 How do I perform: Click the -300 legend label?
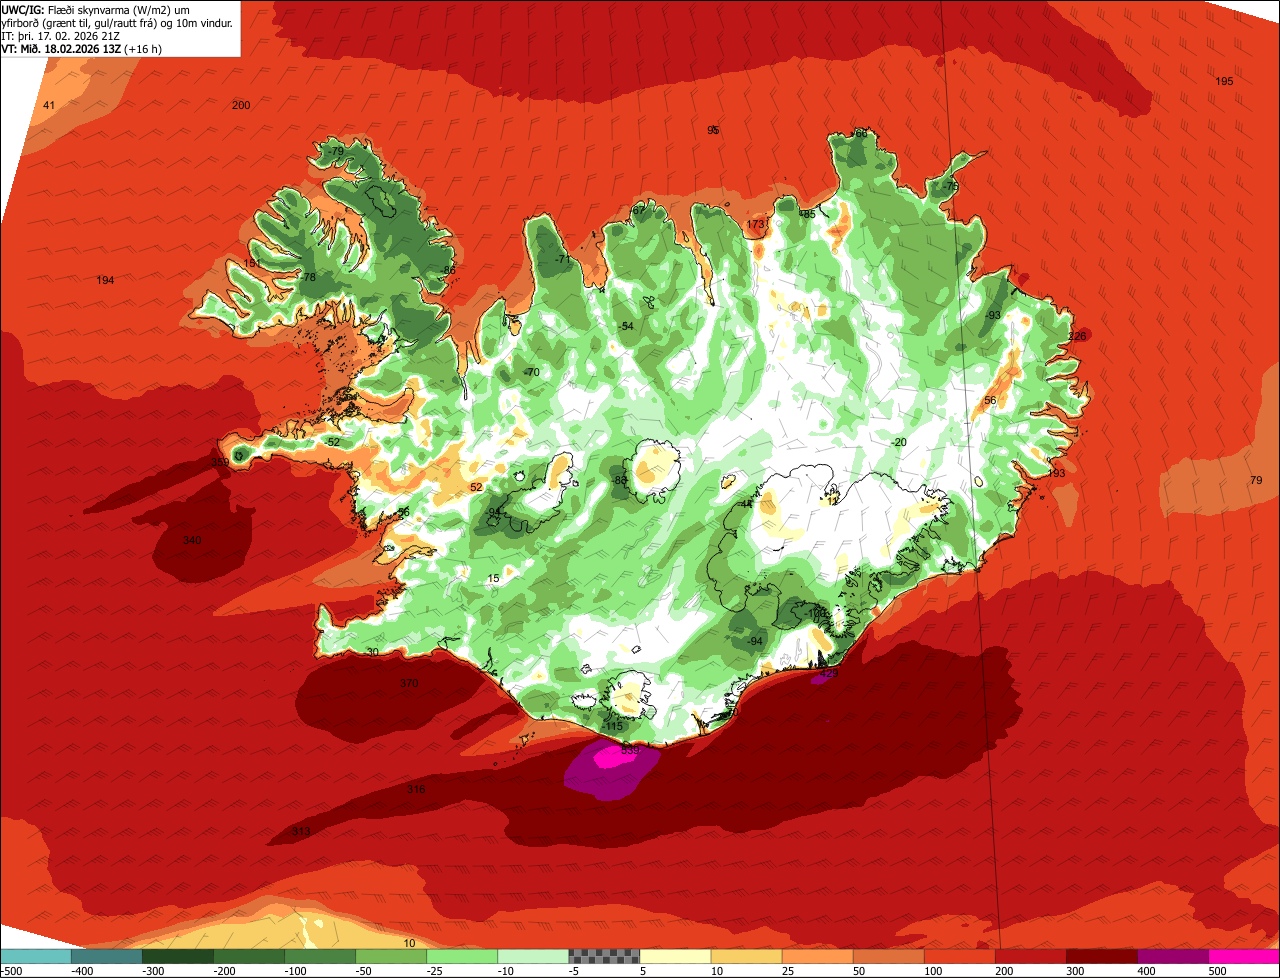pos(154,971)
